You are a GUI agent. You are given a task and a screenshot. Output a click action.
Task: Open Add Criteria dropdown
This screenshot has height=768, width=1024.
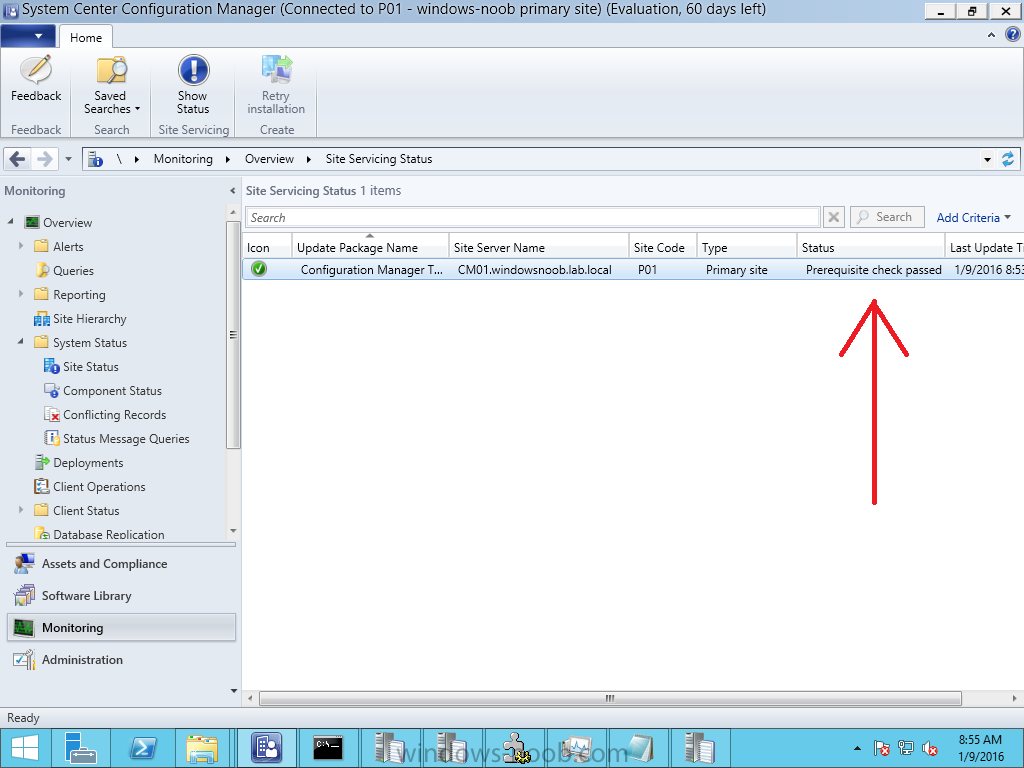[x=973, y=217]
